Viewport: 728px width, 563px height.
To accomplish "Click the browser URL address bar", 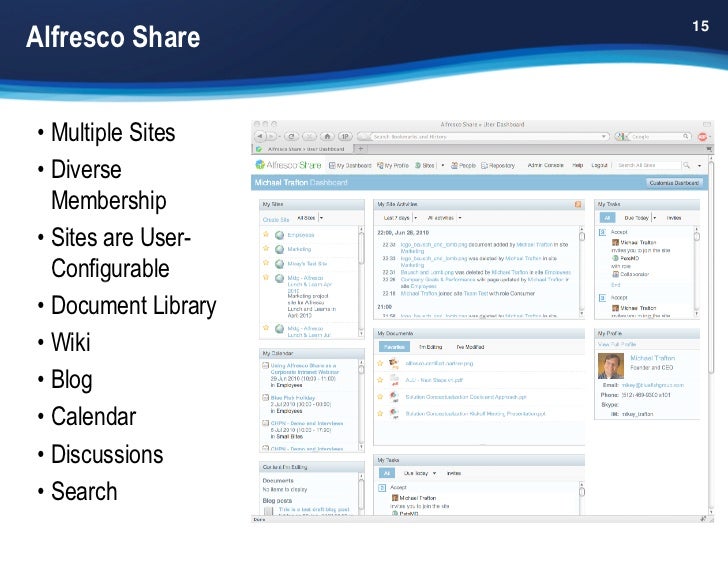I will coord(483,136).
